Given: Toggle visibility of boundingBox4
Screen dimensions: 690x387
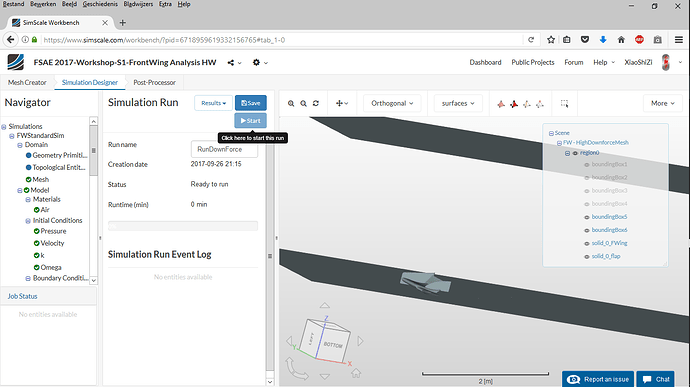Looking at the screenshot, I should tap(587, 204).
